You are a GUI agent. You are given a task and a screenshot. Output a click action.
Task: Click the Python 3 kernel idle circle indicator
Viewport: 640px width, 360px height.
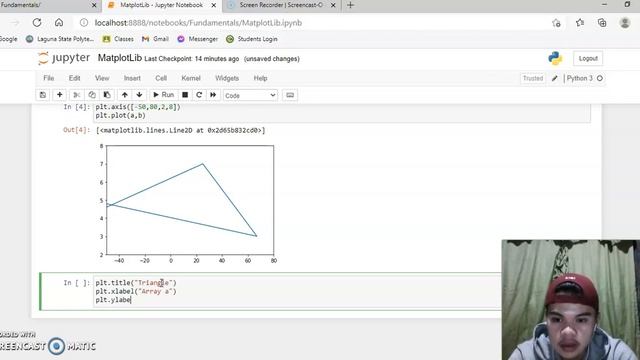coord(600,78)
